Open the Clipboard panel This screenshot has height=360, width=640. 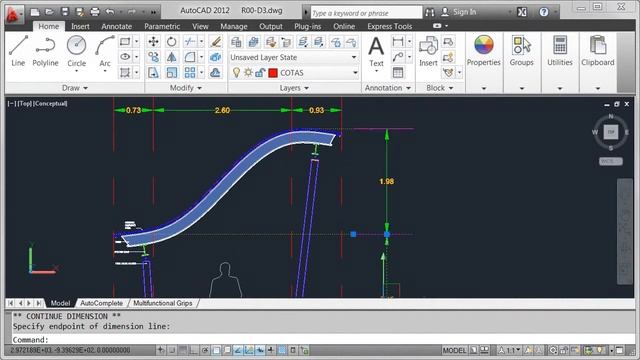coord(598,51)
